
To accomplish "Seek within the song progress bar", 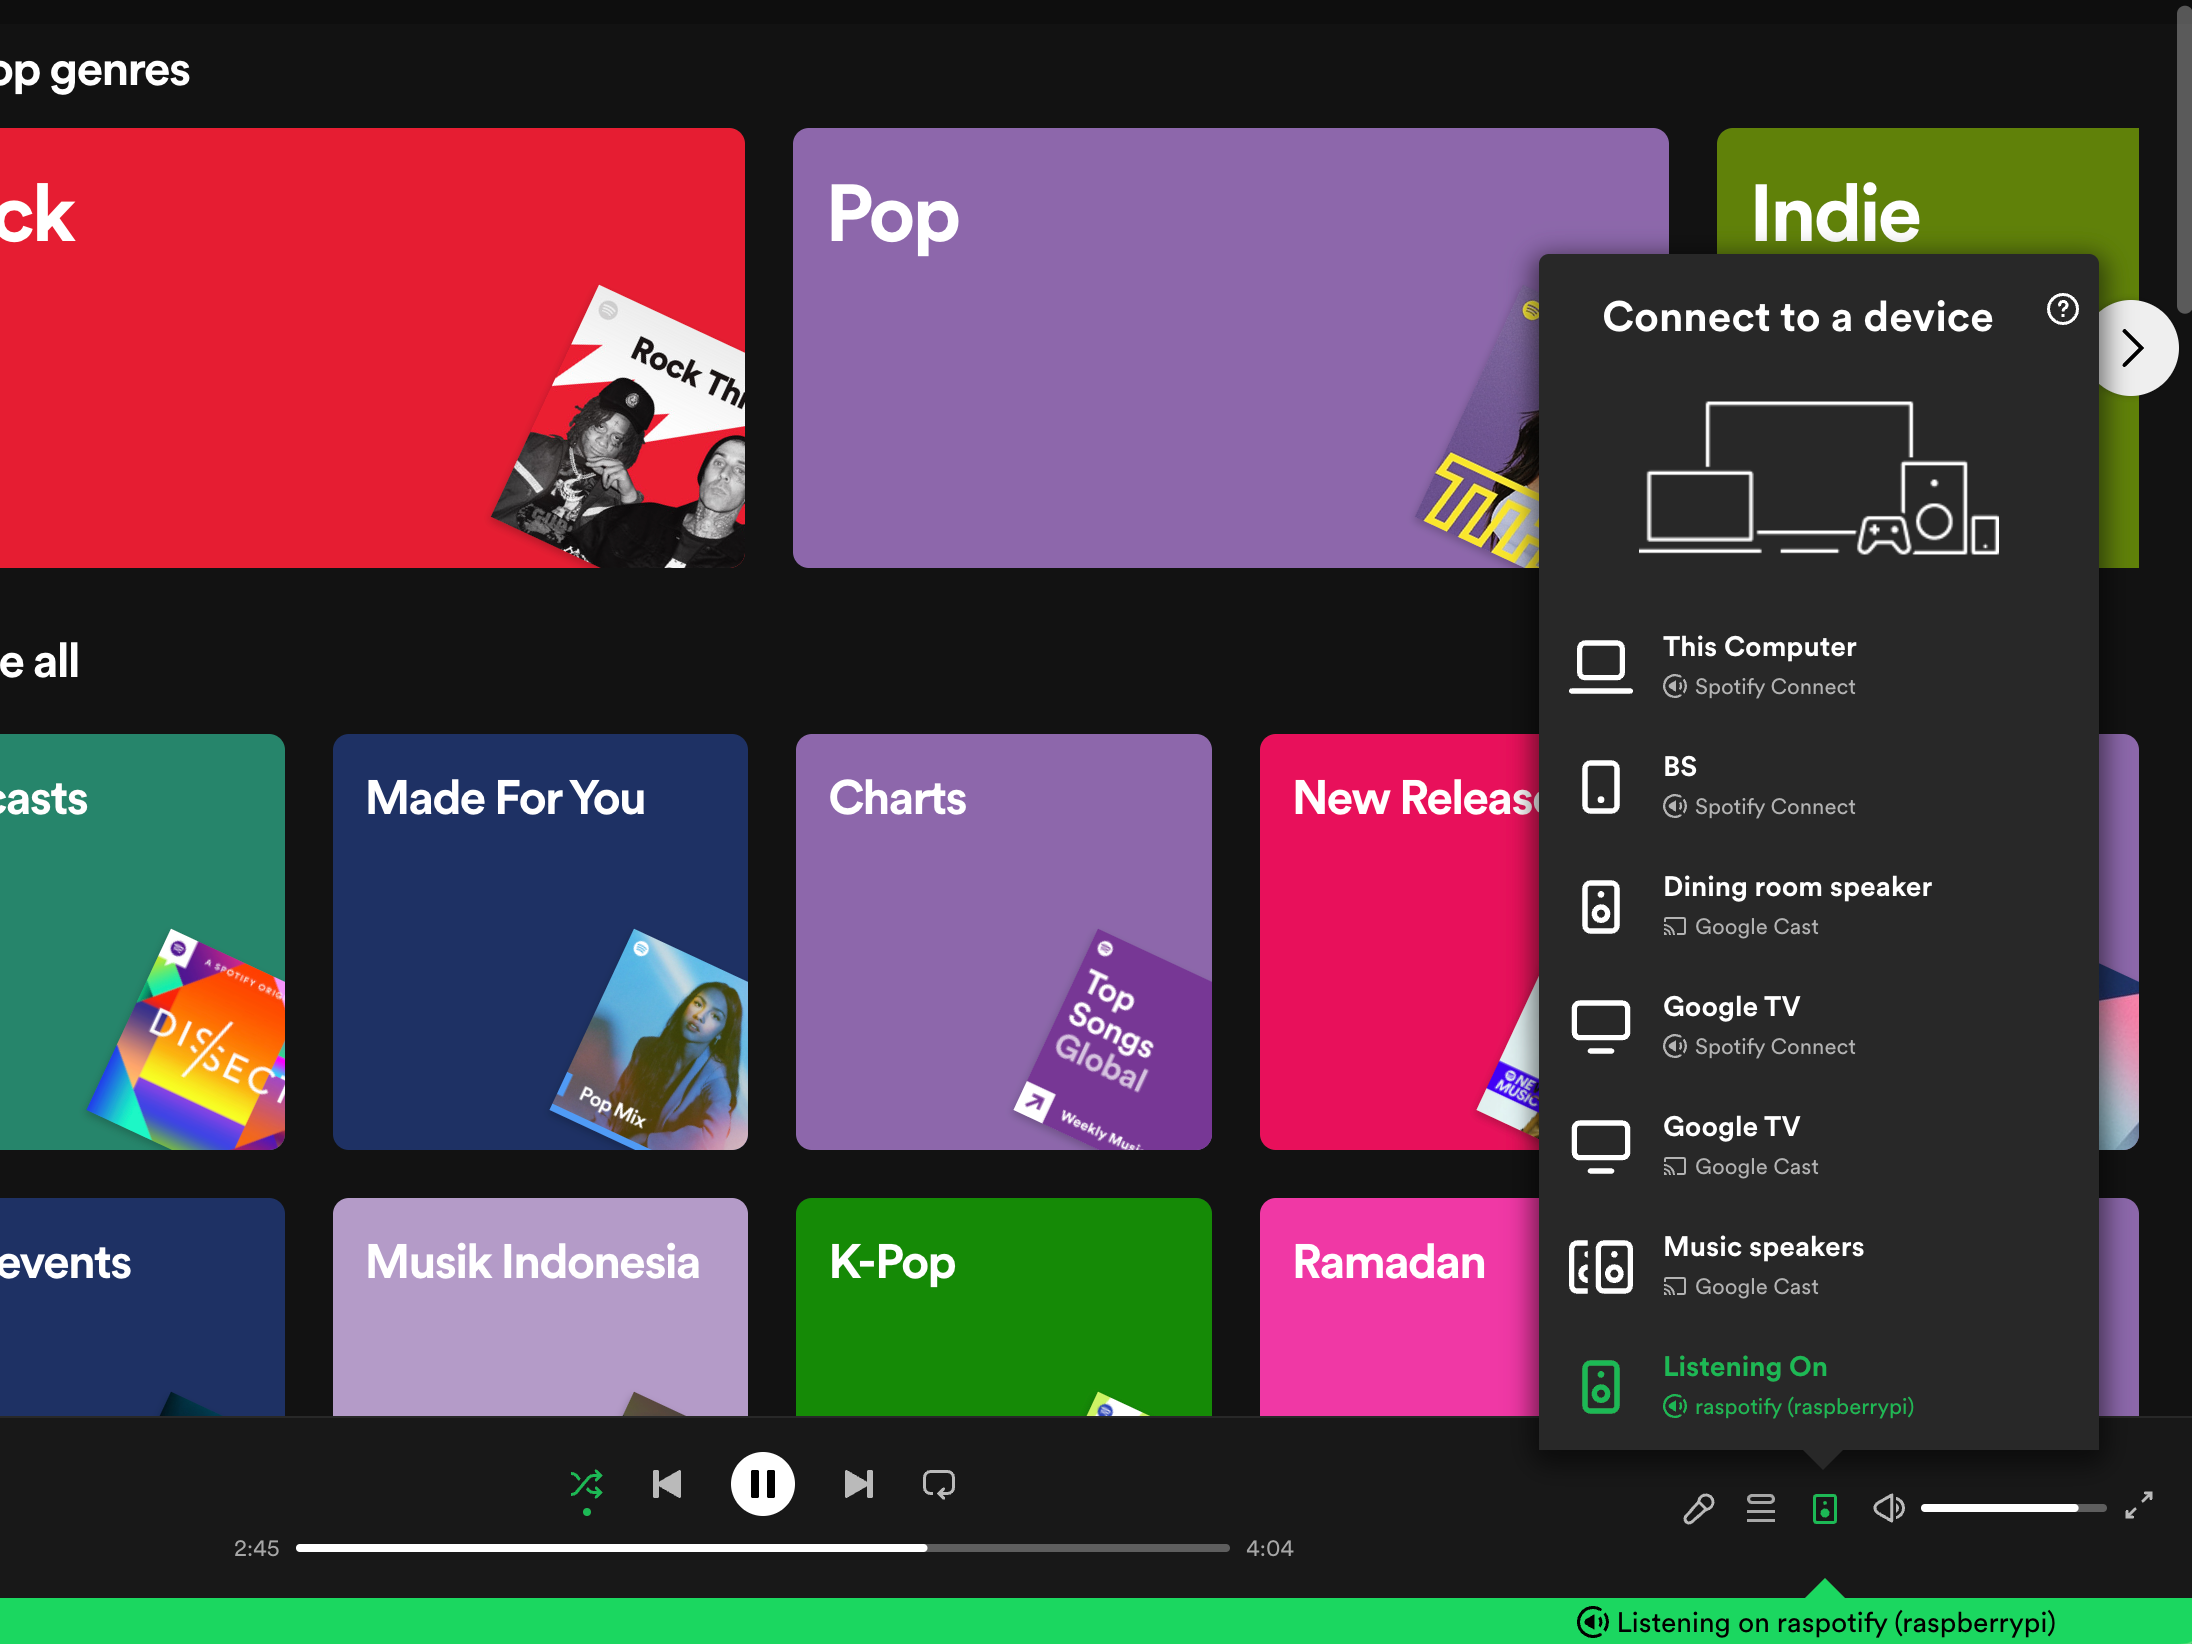I will [x=762, y=1548].
